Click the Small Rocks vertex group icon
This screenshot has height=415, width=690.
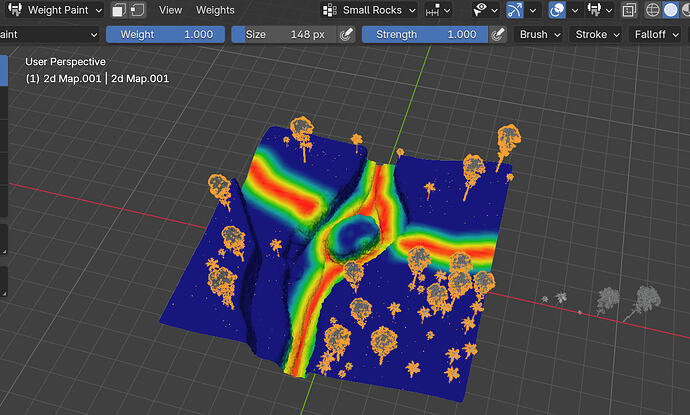pos(330,10)
